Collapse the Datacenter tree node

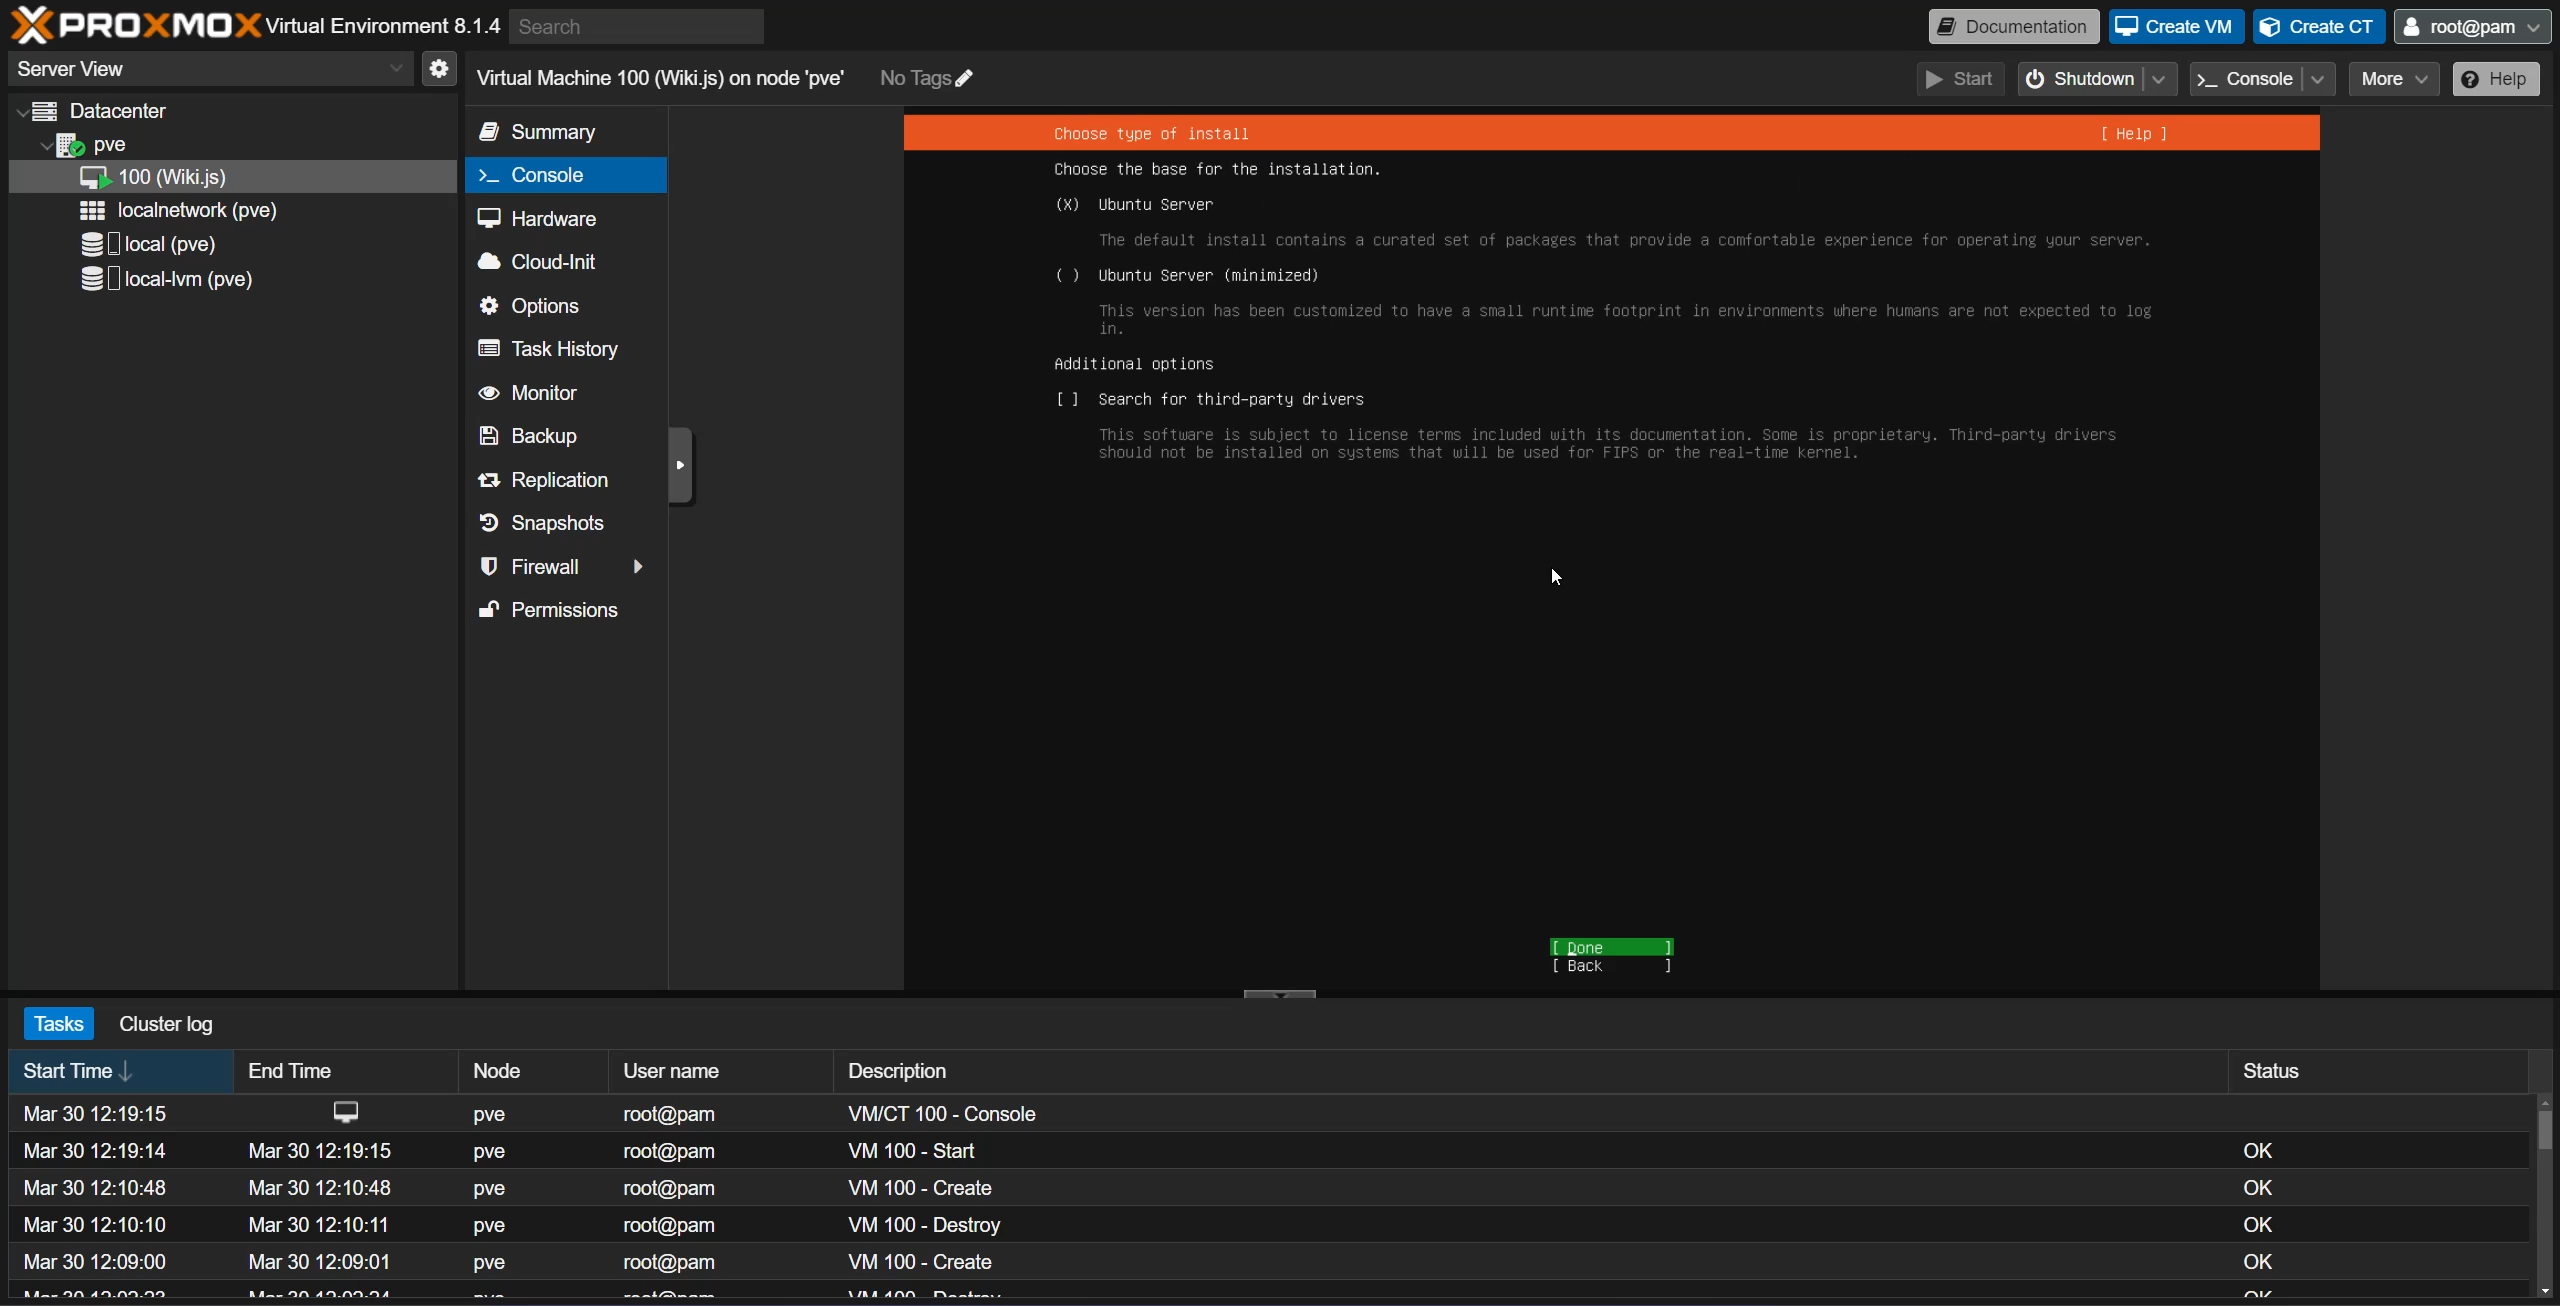[22, 112]
